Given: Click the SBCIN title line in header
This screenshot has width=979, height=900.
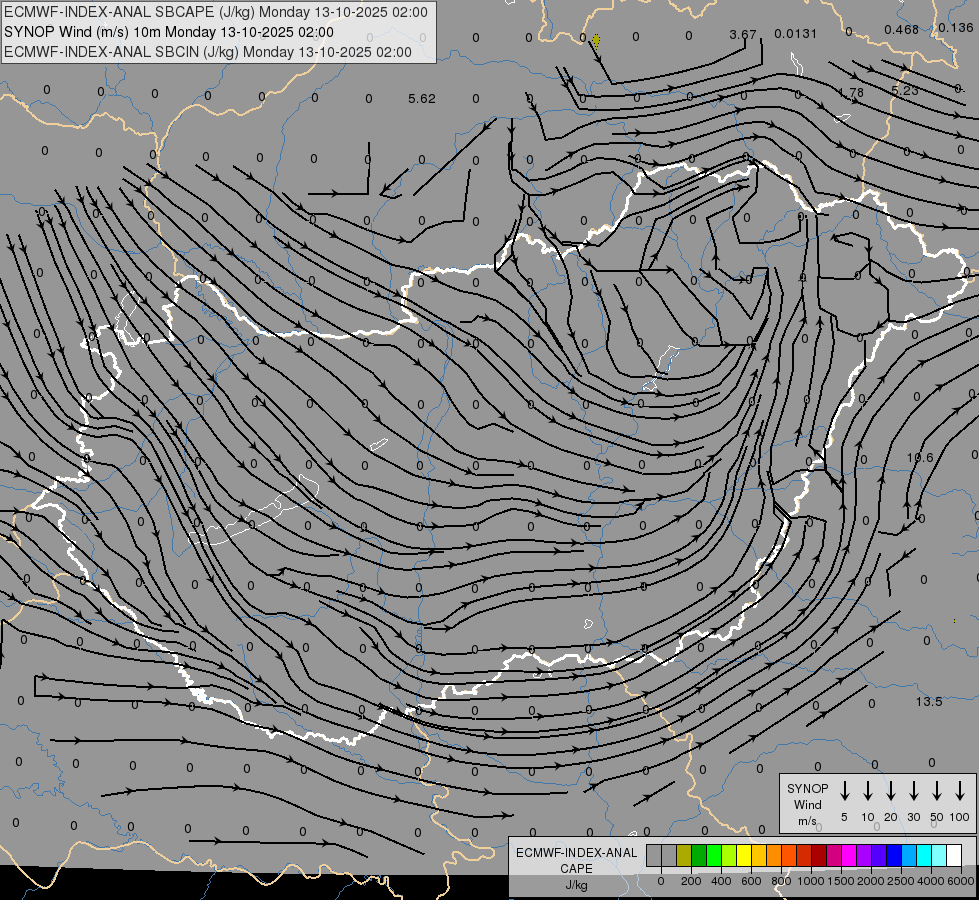Looking at the screenshot, I should point(208,52).
